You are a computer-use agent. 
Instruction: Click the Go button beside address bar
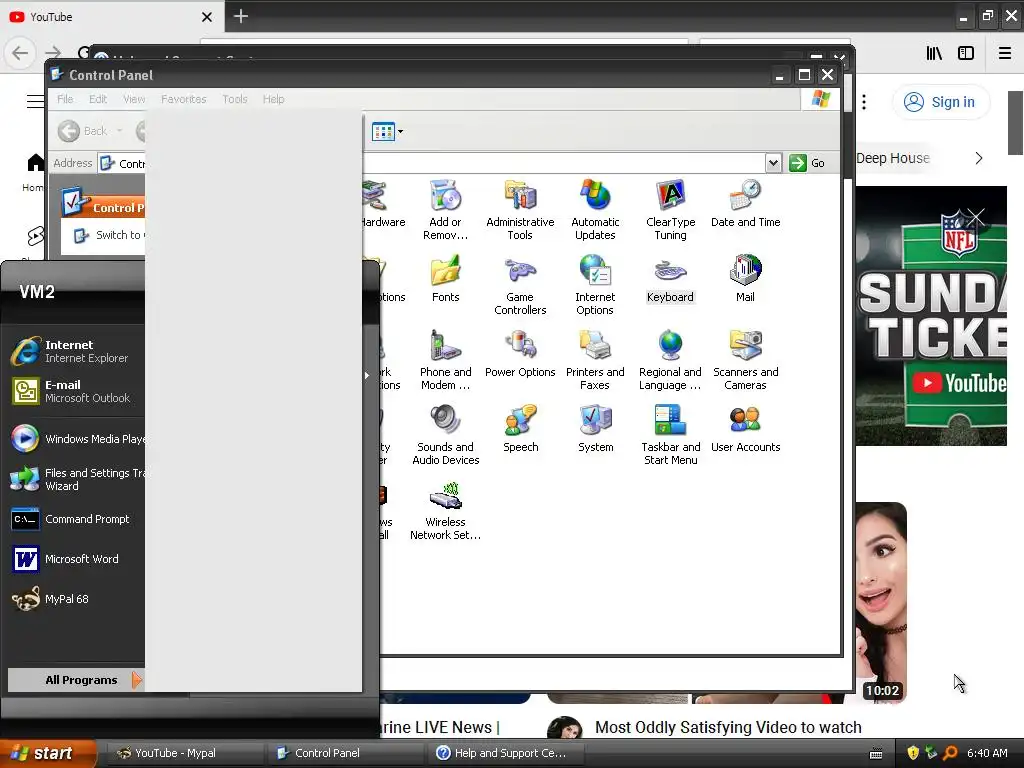[807, 163]
